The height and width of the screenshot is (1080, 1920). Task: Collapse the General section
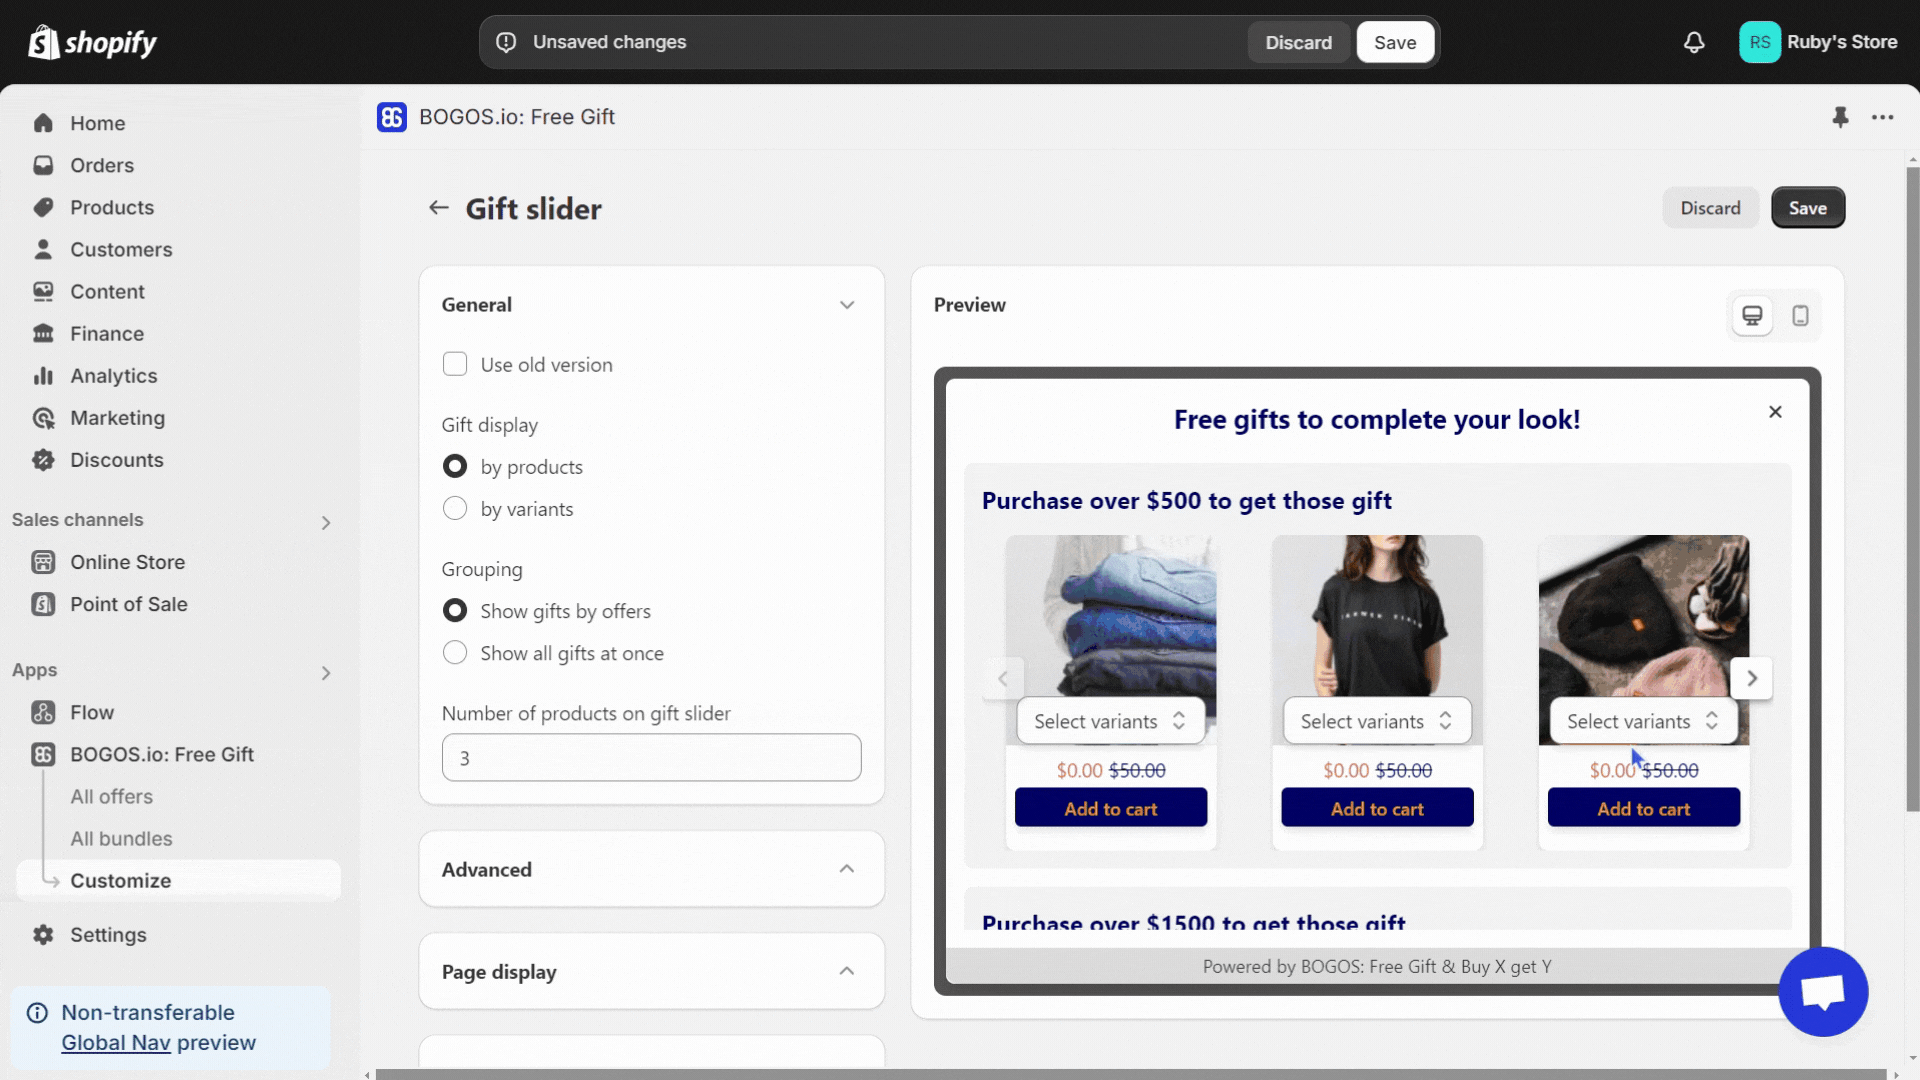point(847,303)
